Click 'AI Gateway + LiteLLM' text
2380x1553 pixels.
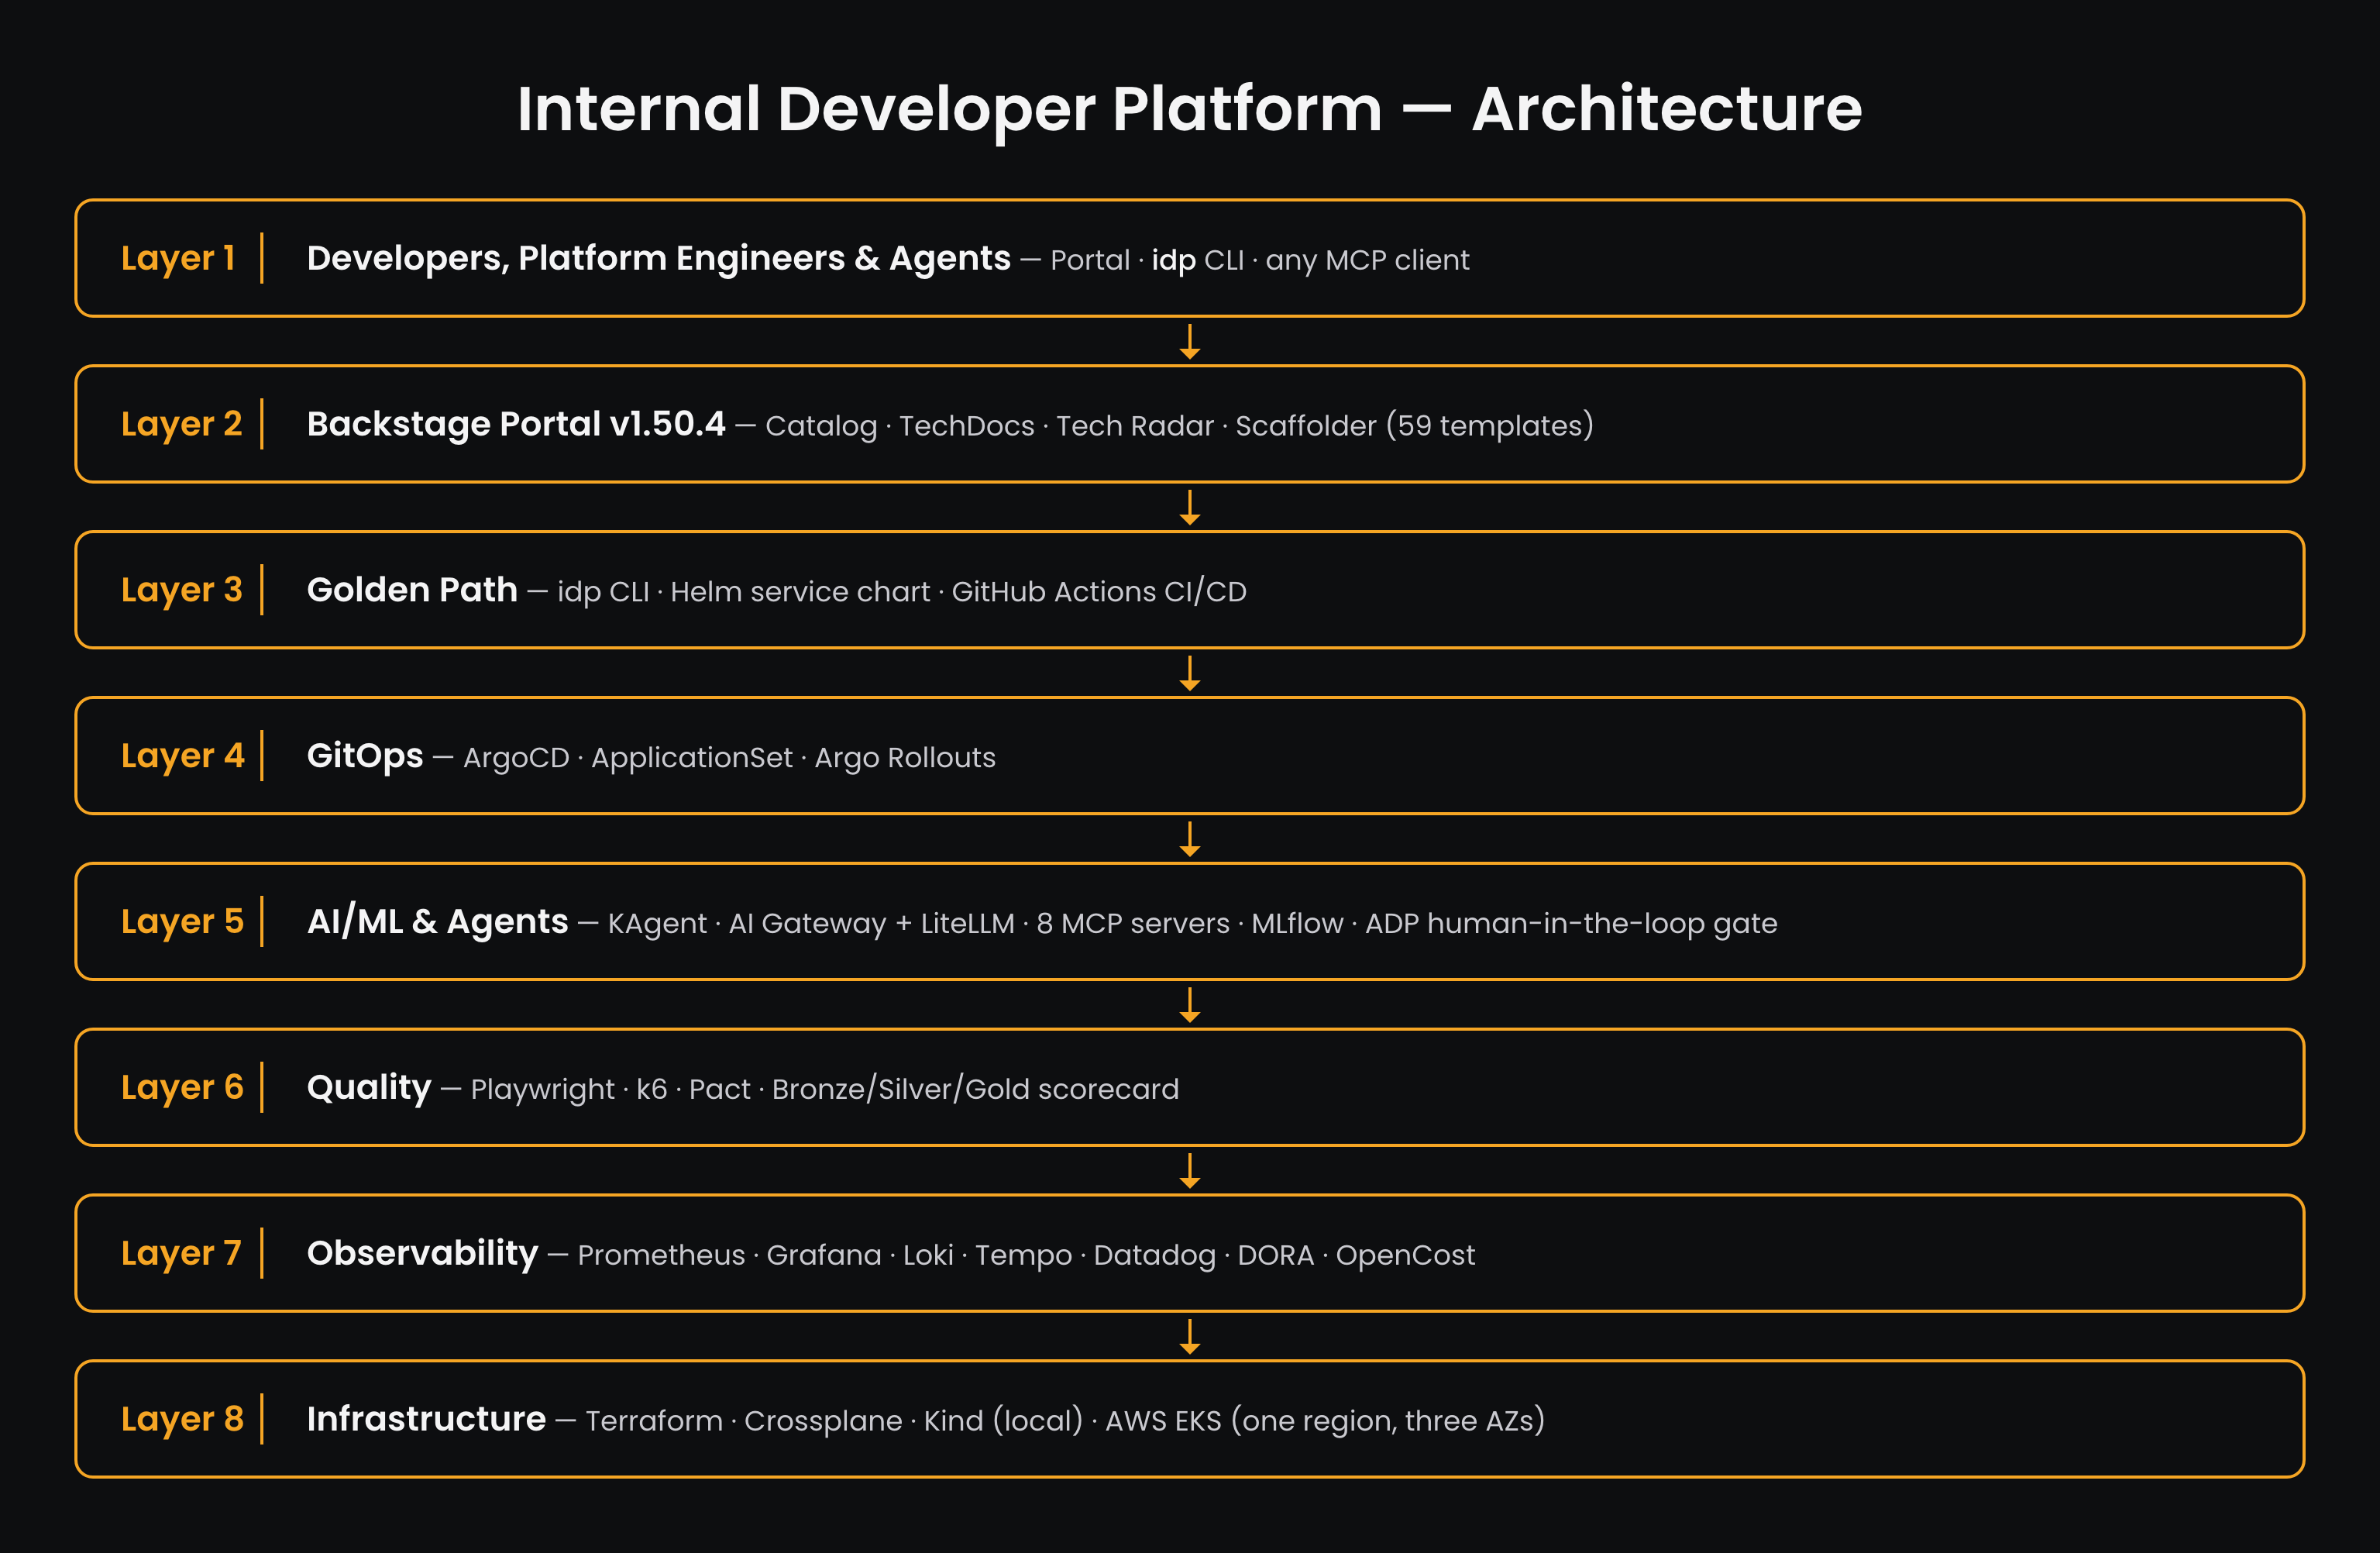[871, 924]
